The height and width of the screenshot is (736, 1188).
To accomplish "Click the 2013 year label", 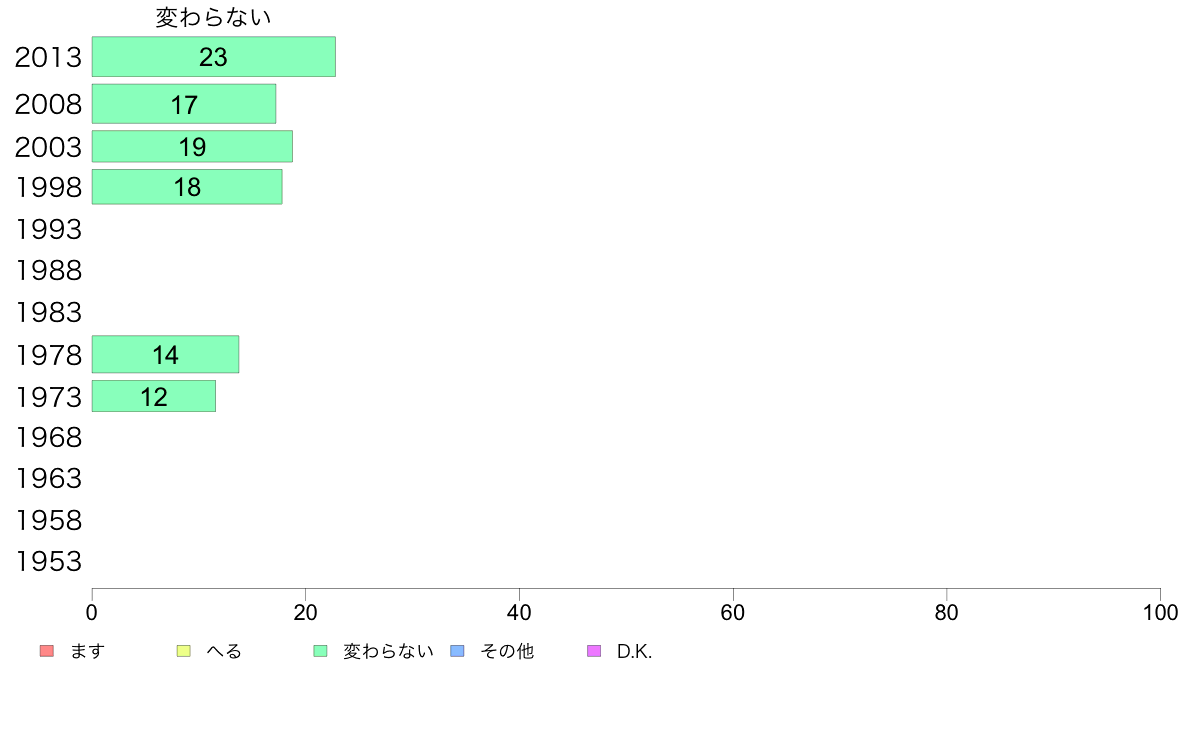I will click(48, 57).
